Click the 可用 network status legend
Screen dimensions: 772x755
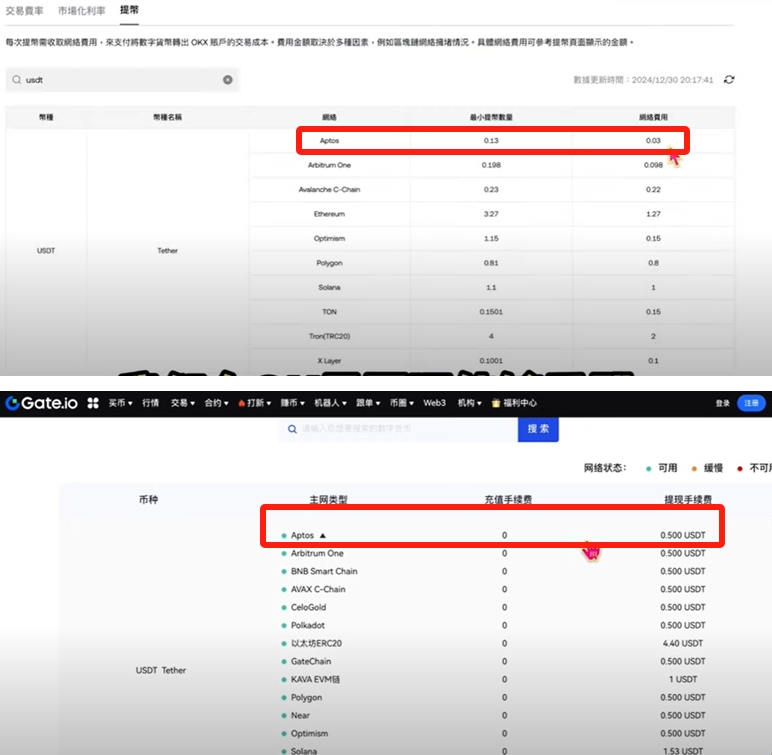click(x=662, y=468)
